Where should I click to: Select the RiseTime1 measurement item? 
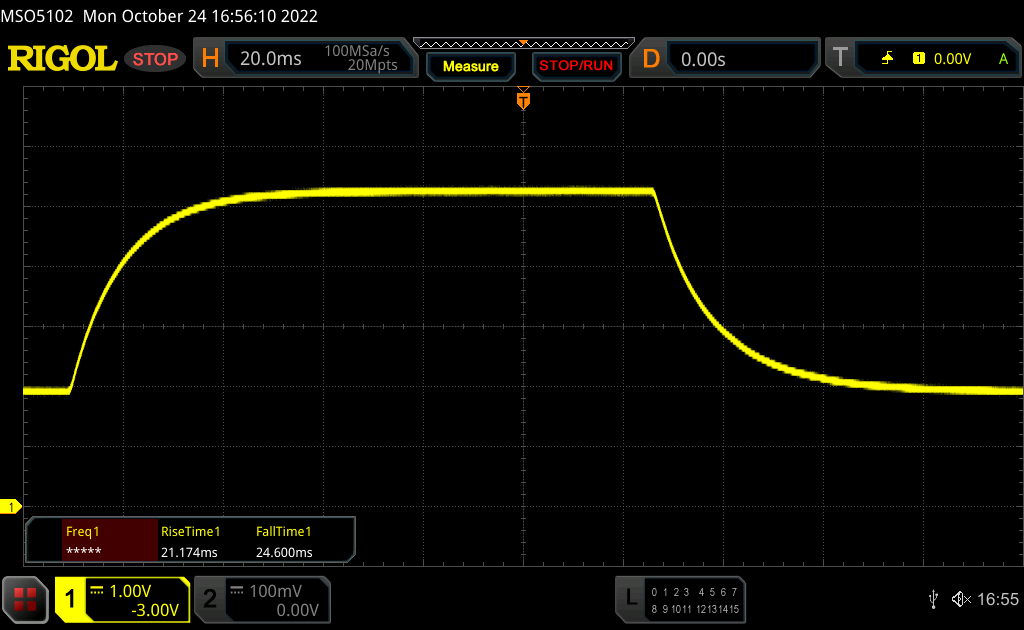point(191,531)
